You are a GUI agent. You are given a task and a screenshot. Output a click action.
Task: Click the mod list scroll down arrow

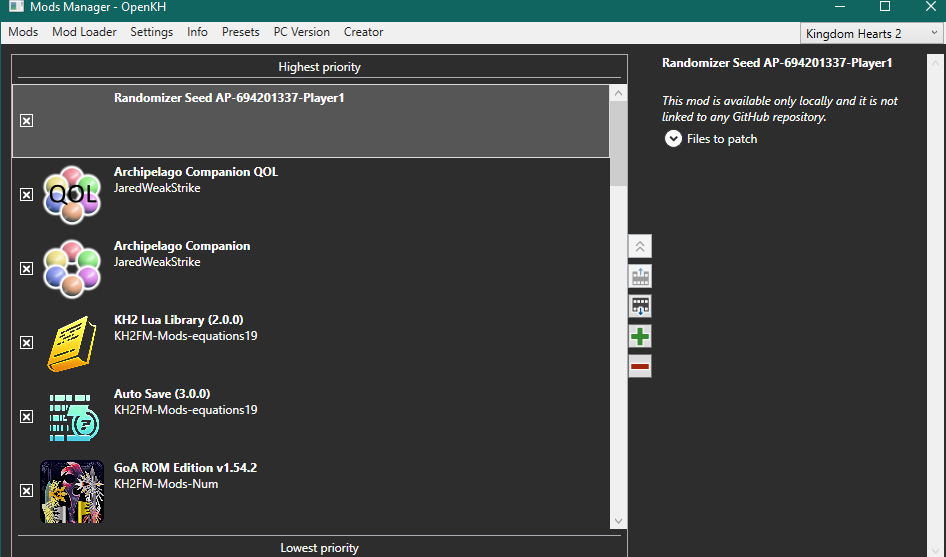618,520
